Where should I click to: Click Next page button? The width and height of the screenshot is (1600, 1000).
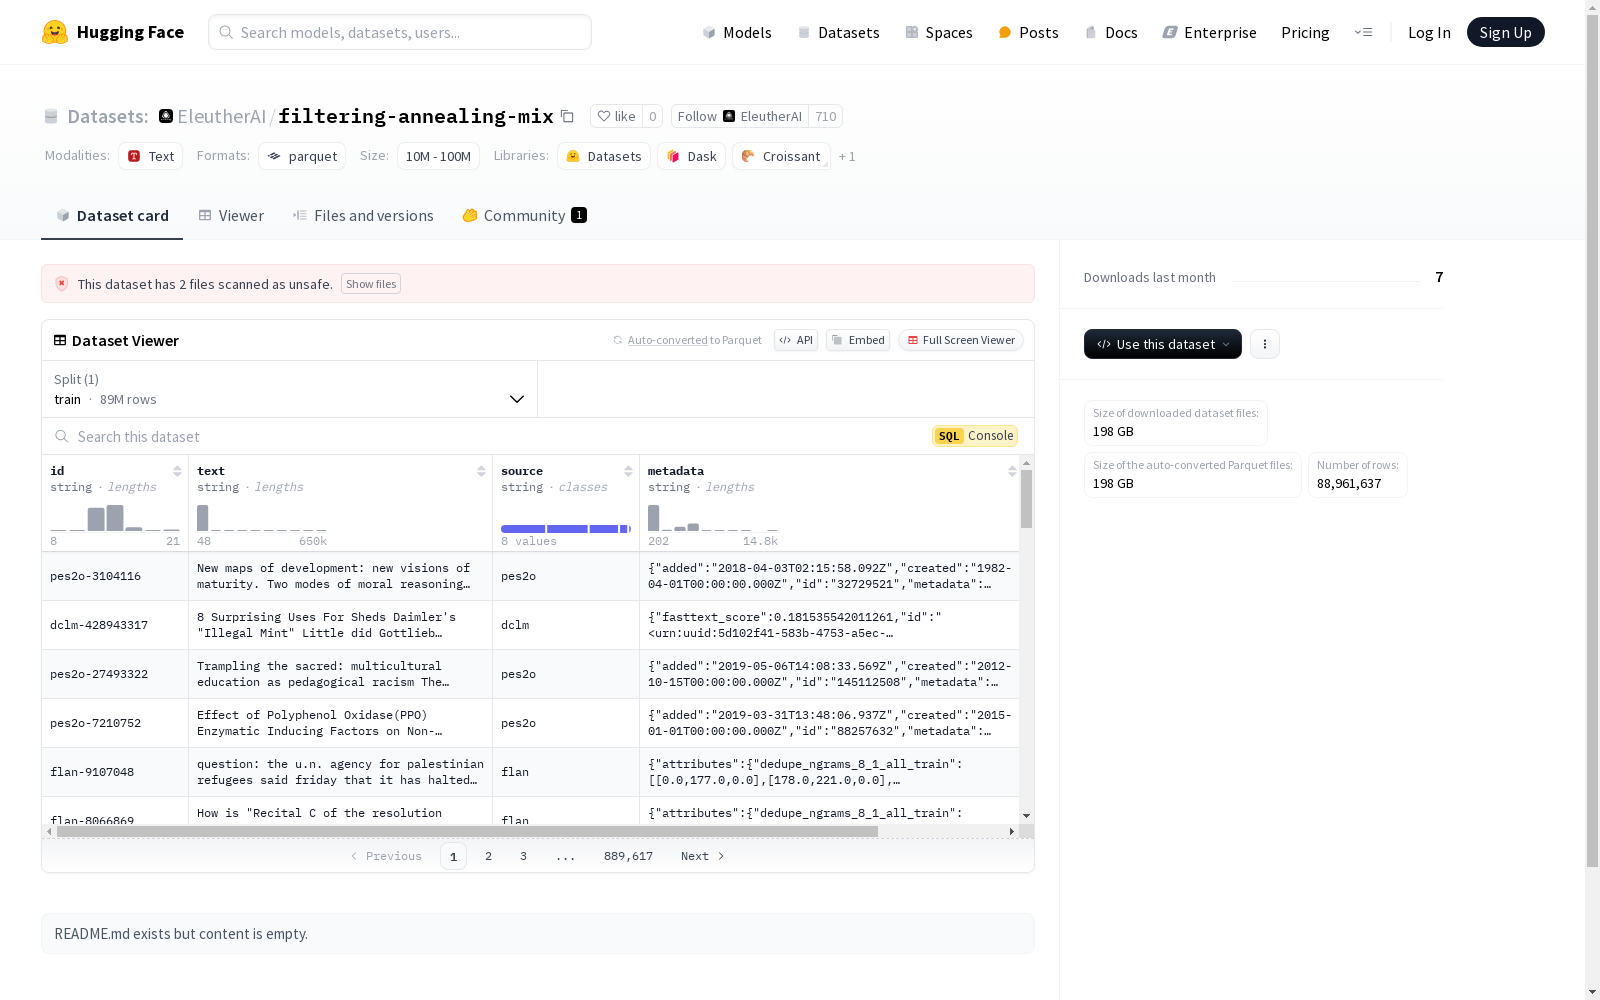702,856
